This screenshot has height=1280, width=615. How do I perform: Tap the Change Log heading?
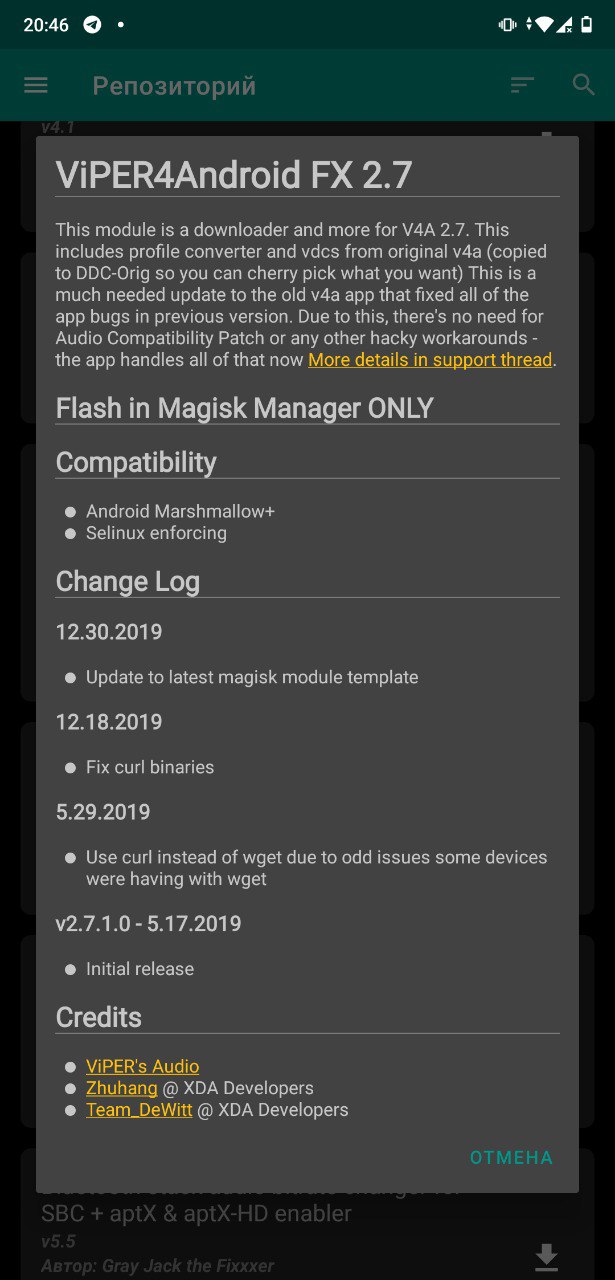[128, 581]
